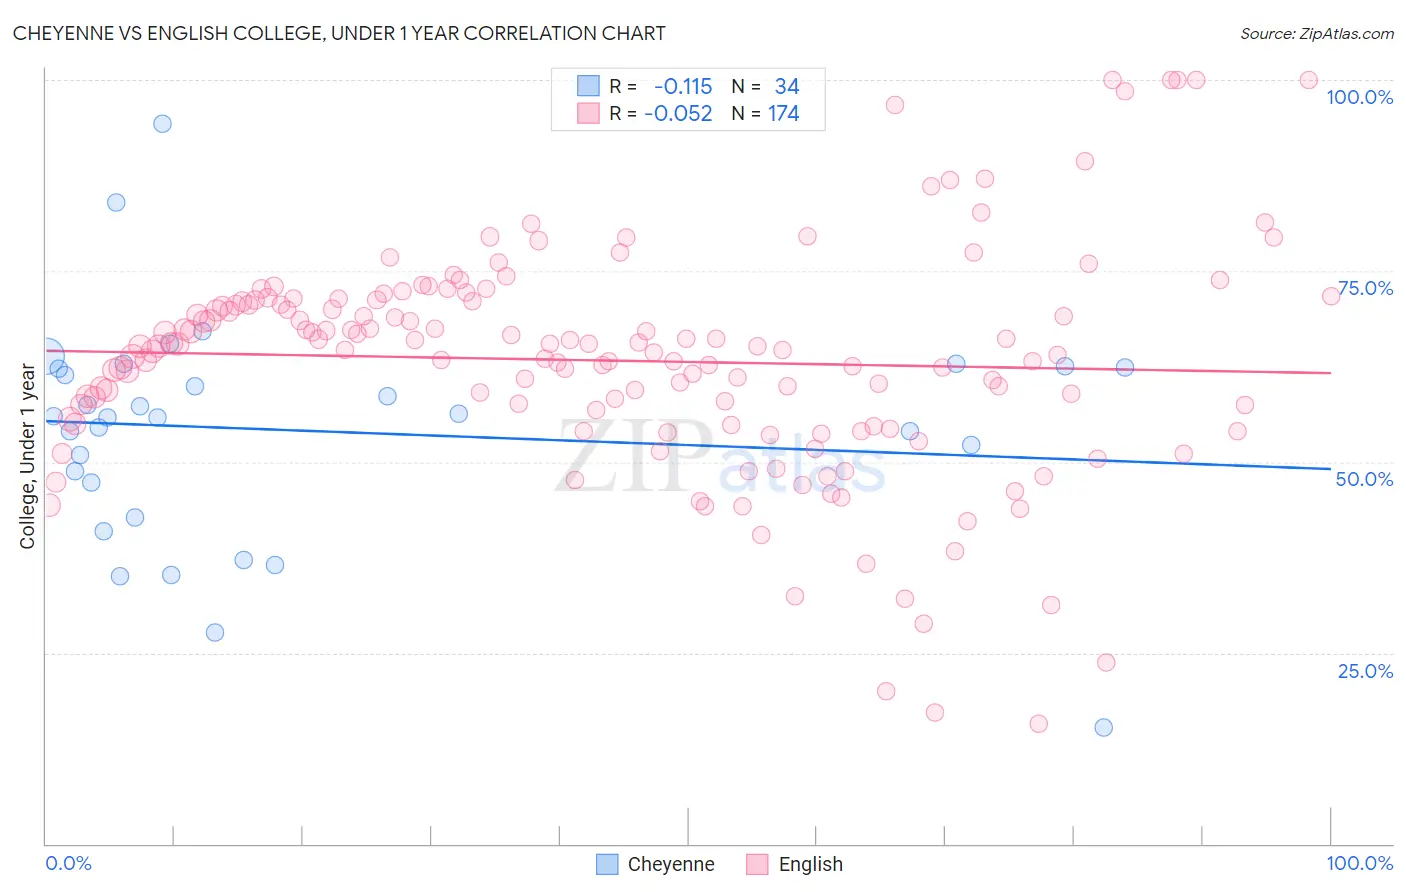Click the ZIPatlas watermark in the chart
The image size is (1406, 892).
720,458
